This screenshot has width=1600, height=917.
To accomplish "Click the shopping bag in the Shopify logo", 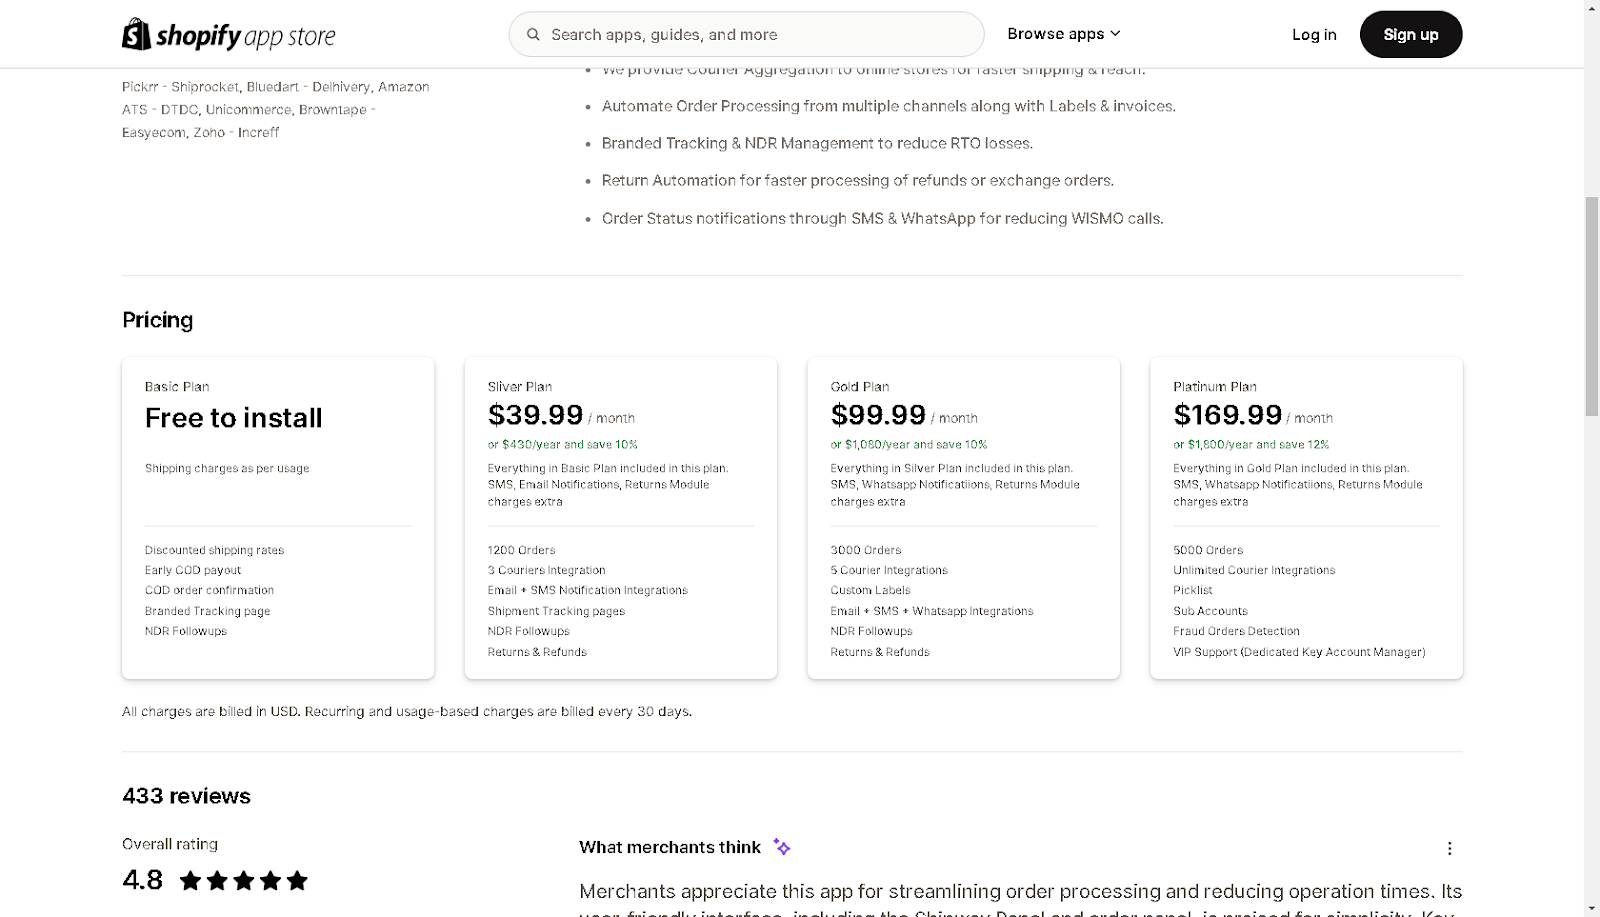I will [135, 33].
